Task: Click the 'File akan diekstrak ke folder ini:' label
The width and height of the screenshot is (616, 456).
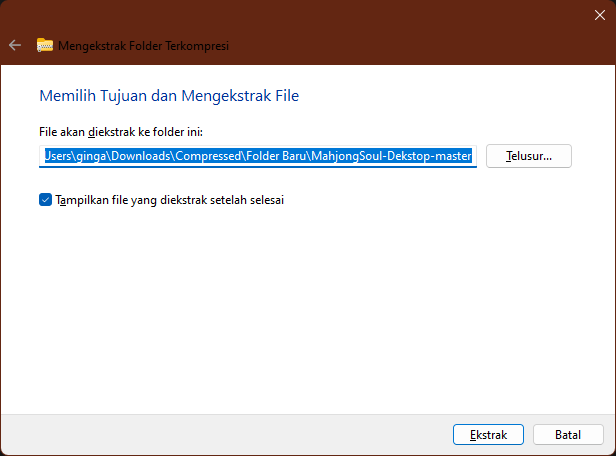Action: point(120,131)
